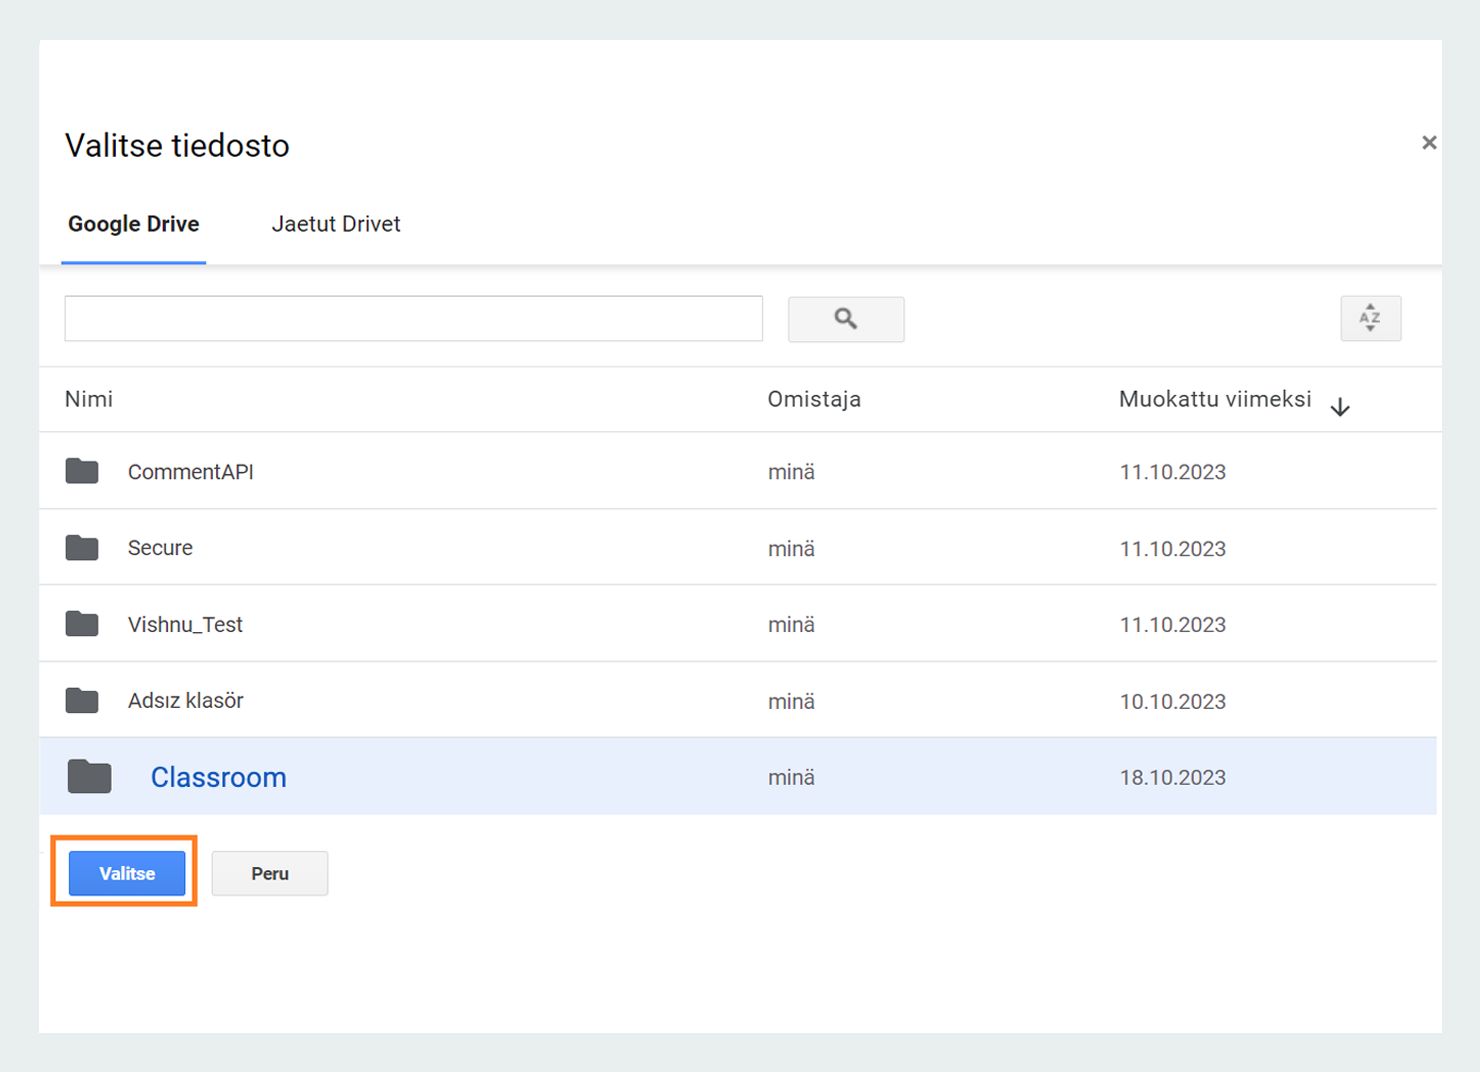The height and width of the screenshot is (1072, 1480).
Task: Click the folder icon beside Vishnu_Test
Action: click(82, 624)
